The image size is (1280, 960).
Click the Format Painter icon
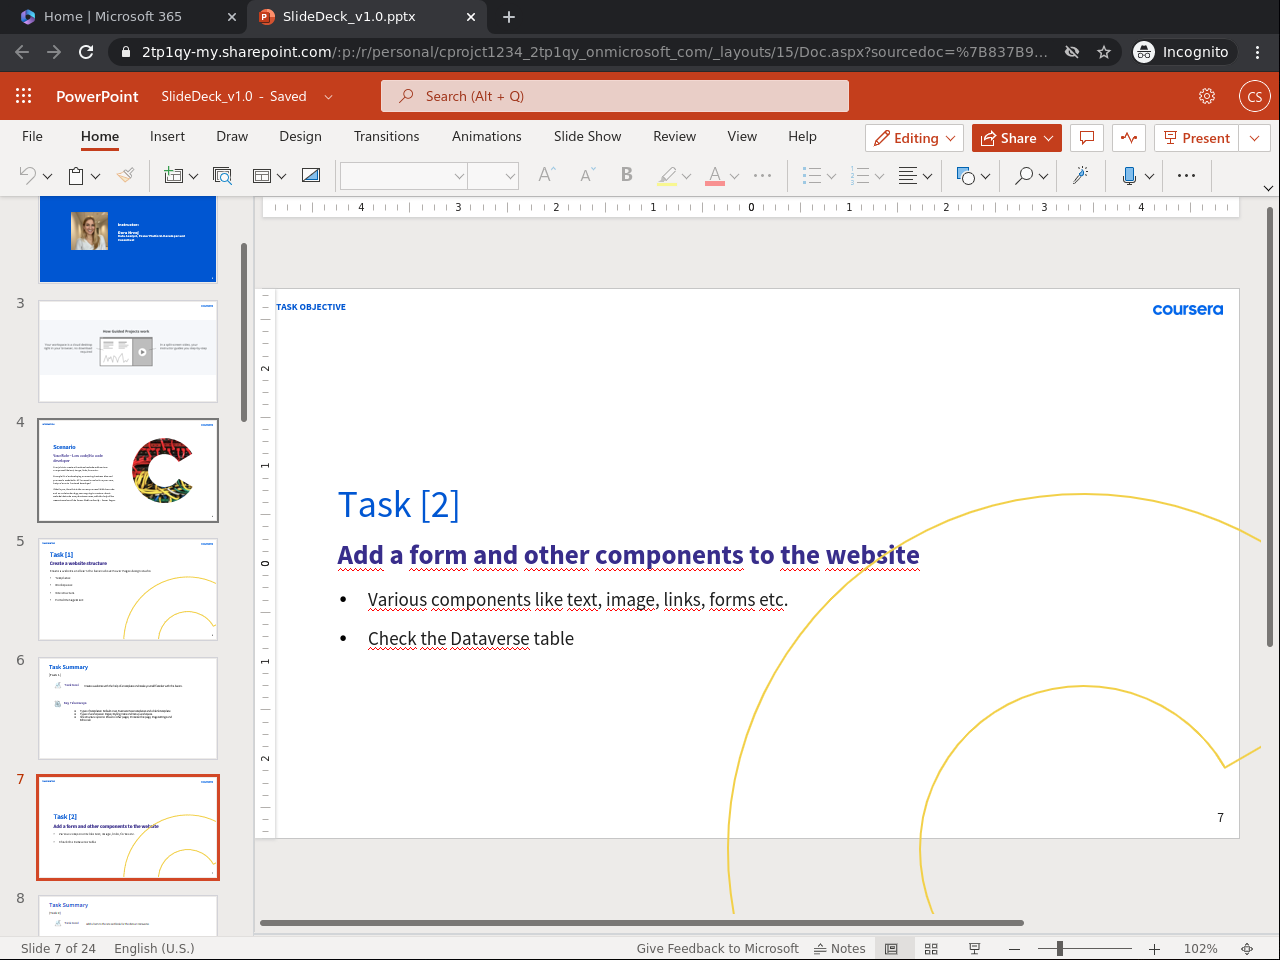coord(126,176)
